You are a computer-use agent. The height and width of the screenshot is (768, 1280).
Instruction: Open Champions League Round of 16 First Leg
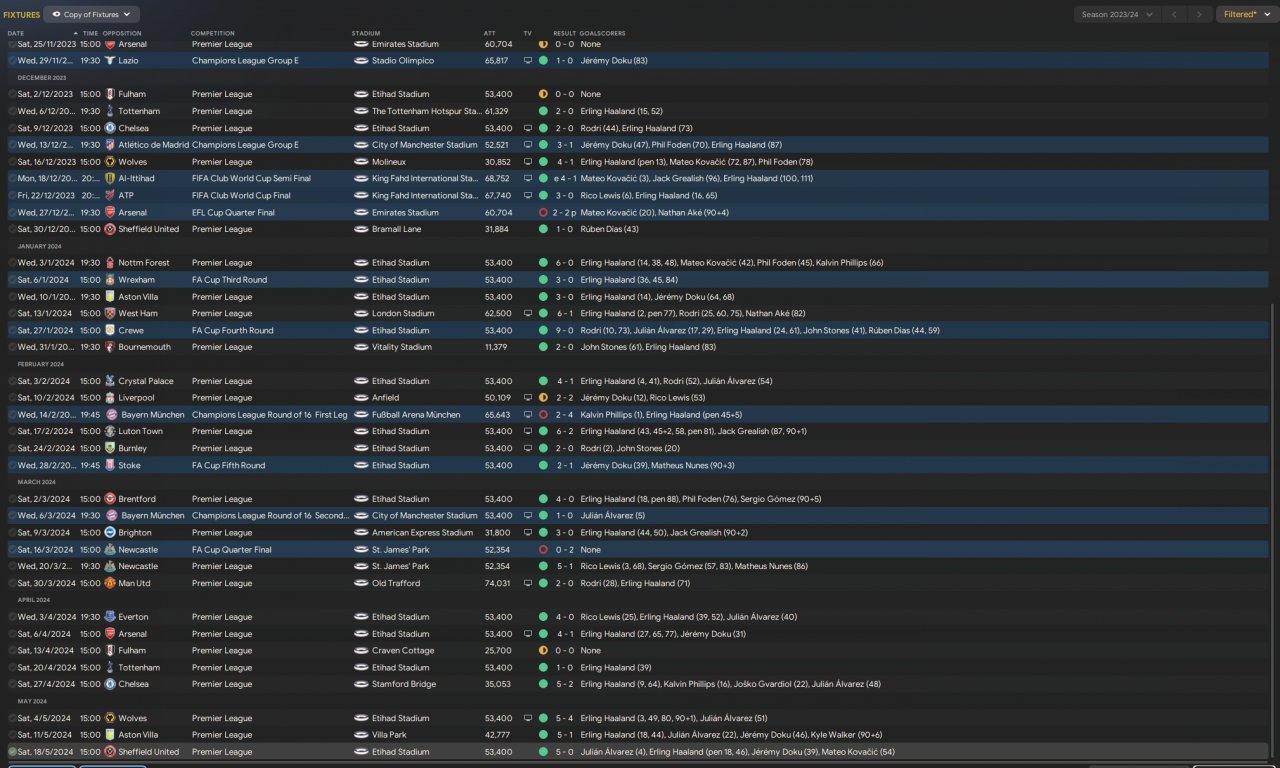(270, 415)
